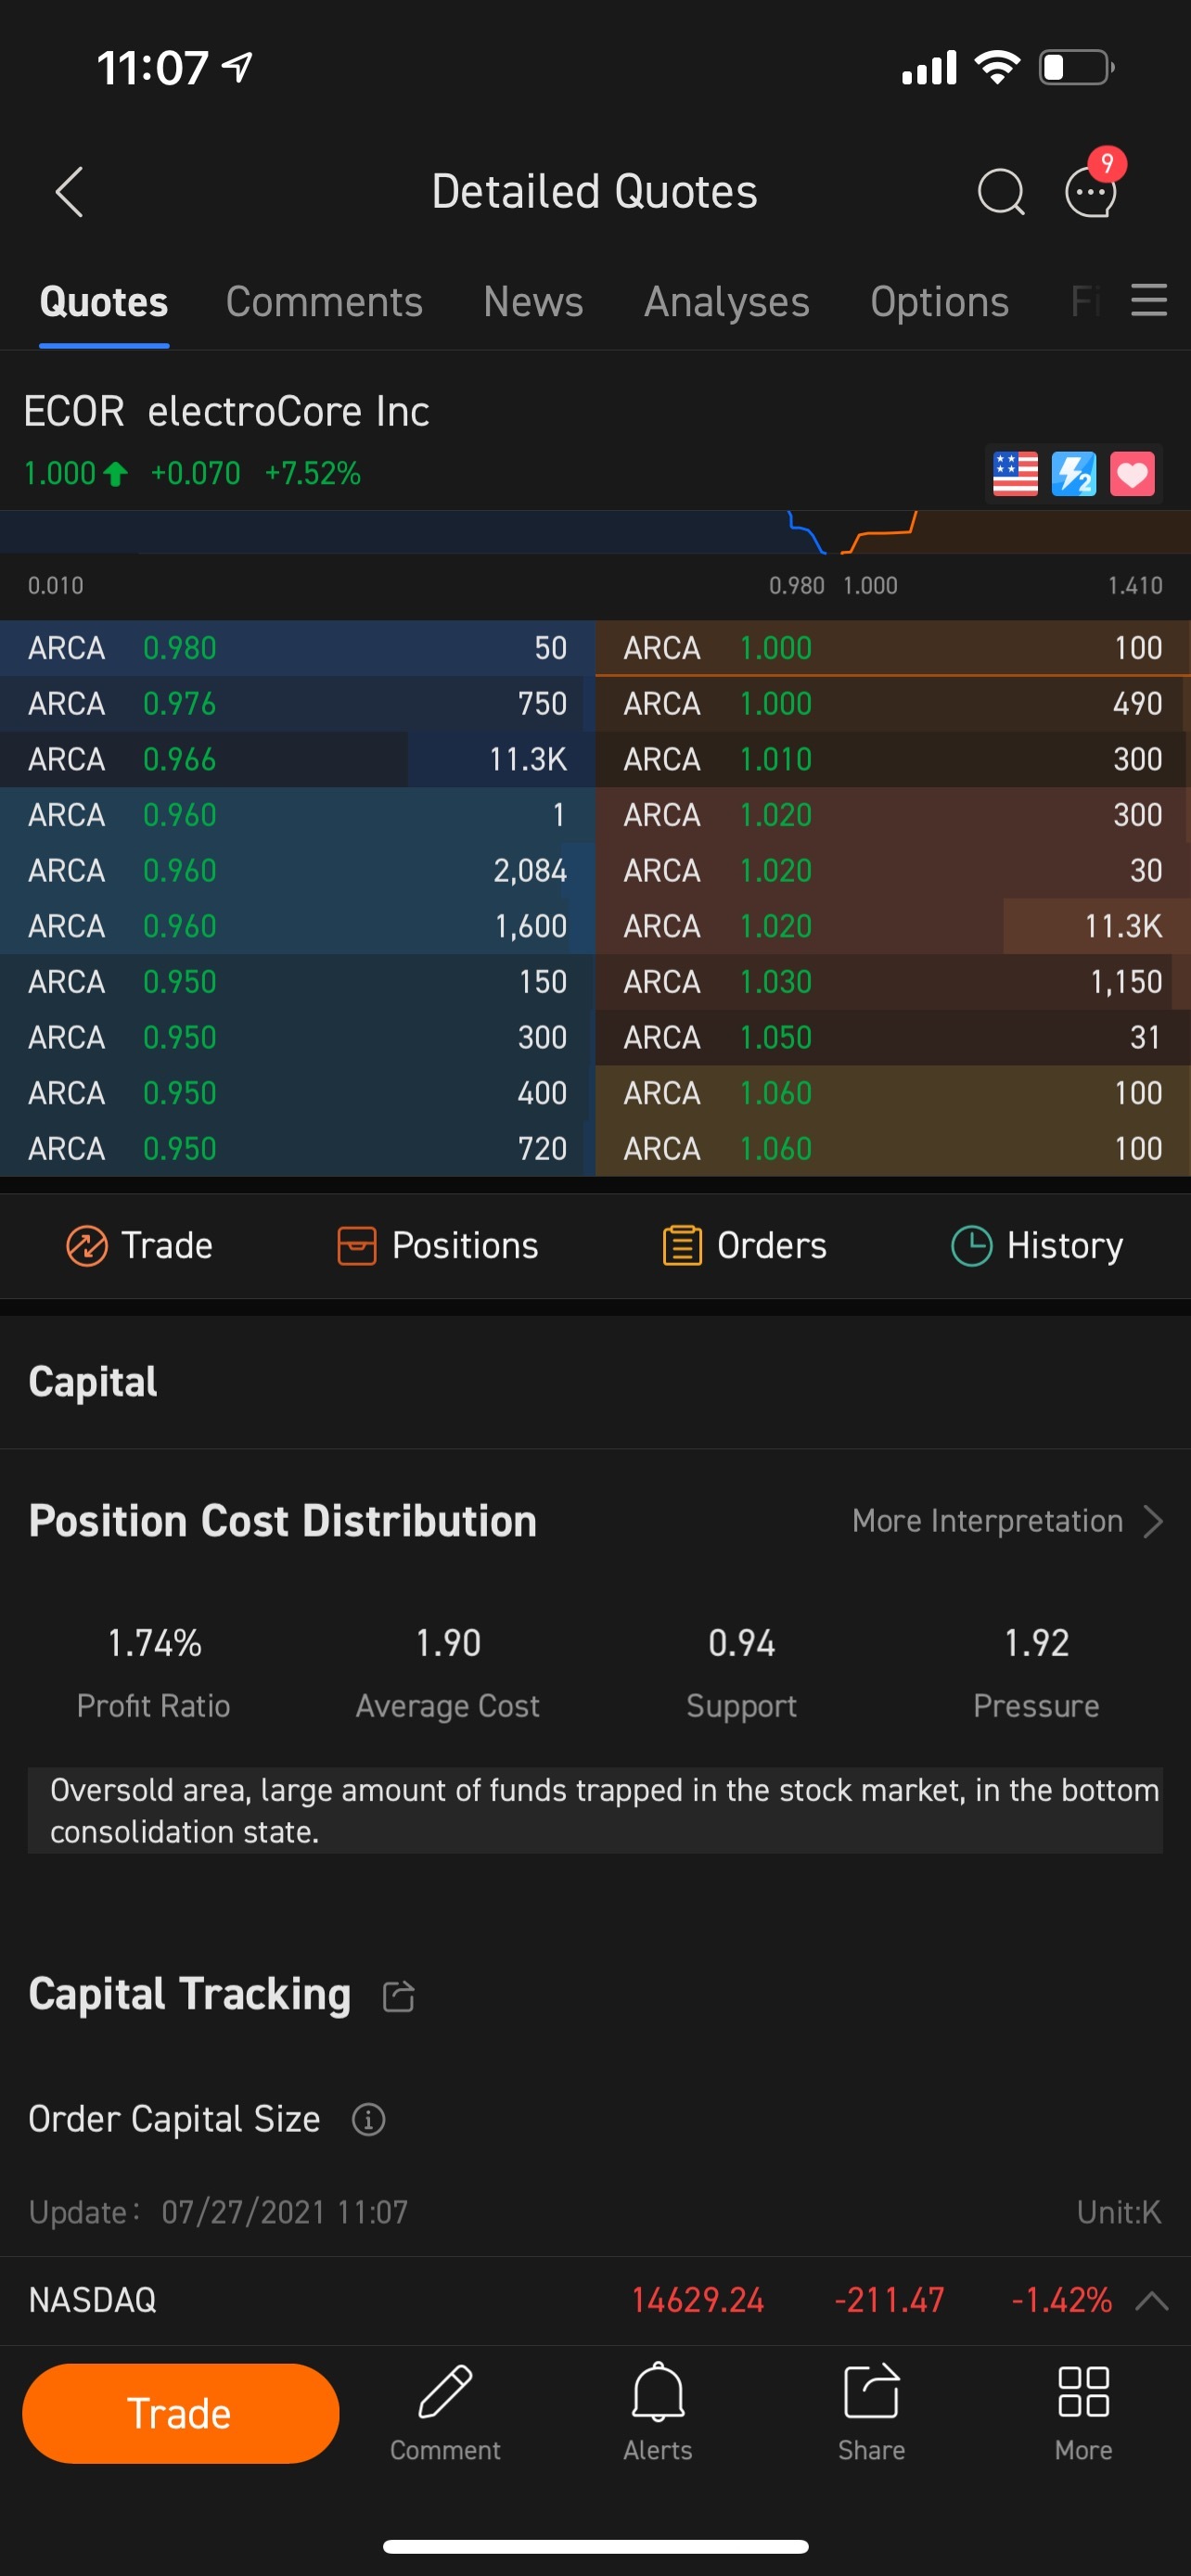Share Capital Tracking via export icon
Image resolution: width=1191 pixels, height=2576 pixels.
(398, 1995)
